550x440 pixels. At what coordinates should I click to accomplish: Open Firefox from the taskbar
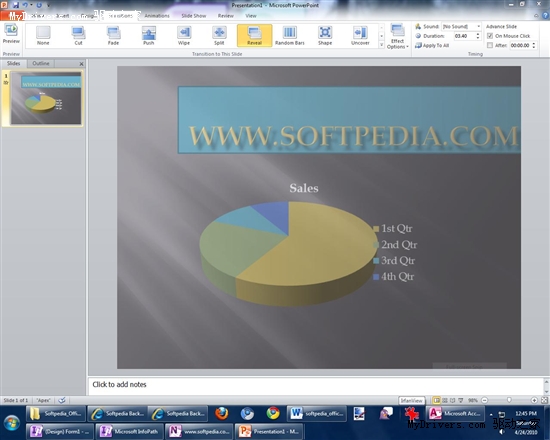(221, 413)
